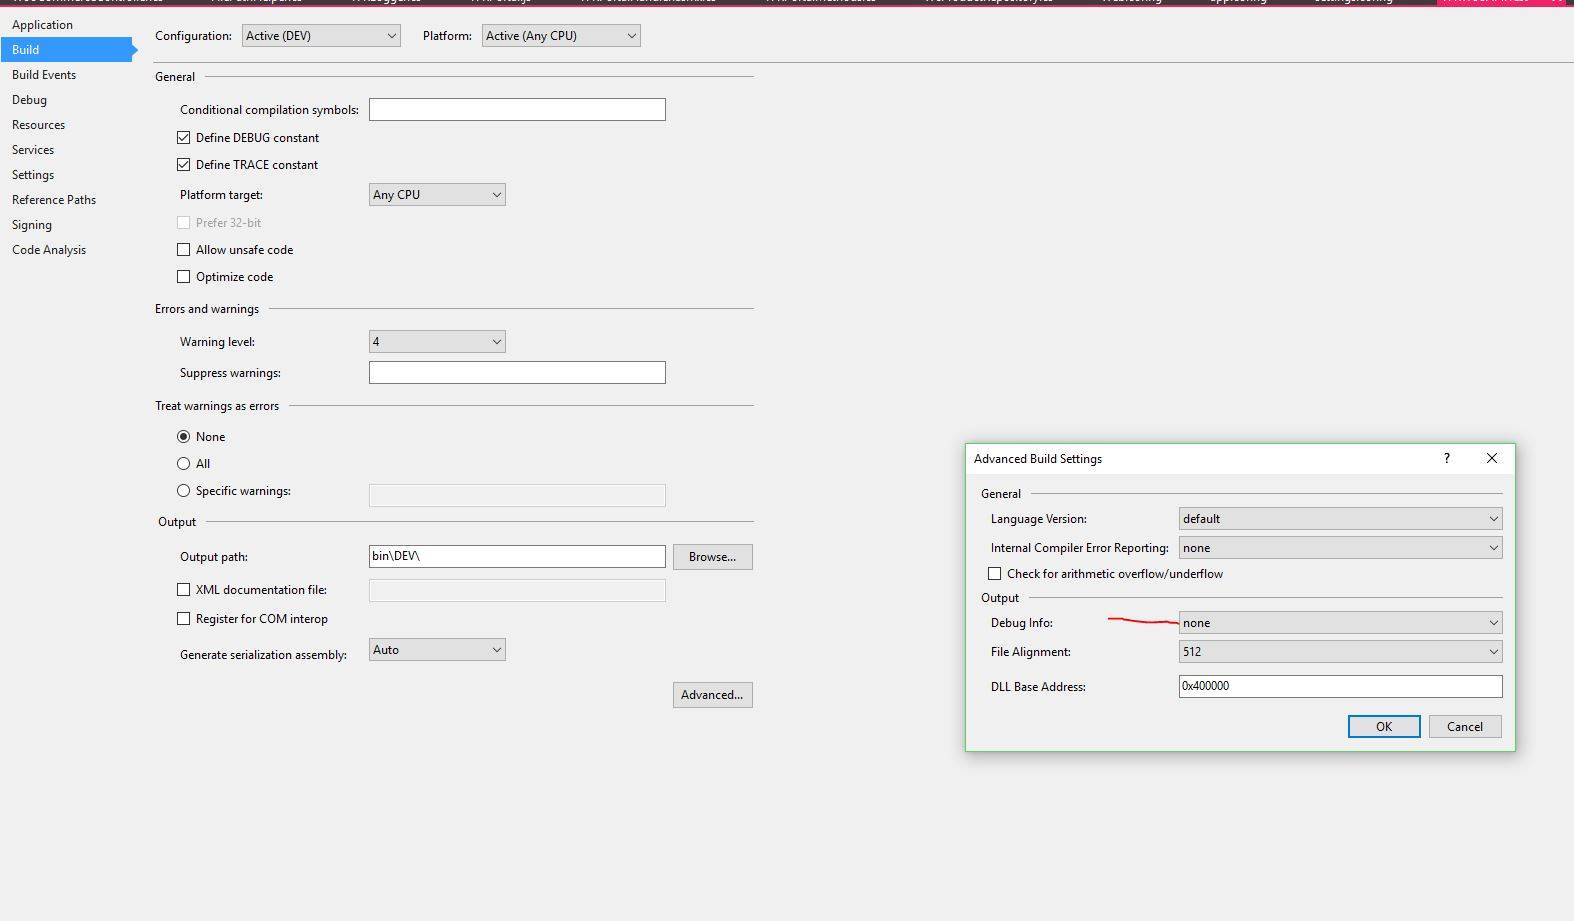Screen dimensions: 1574x921
Task: Select the Build page in sidebar
Action: (66, 50)
